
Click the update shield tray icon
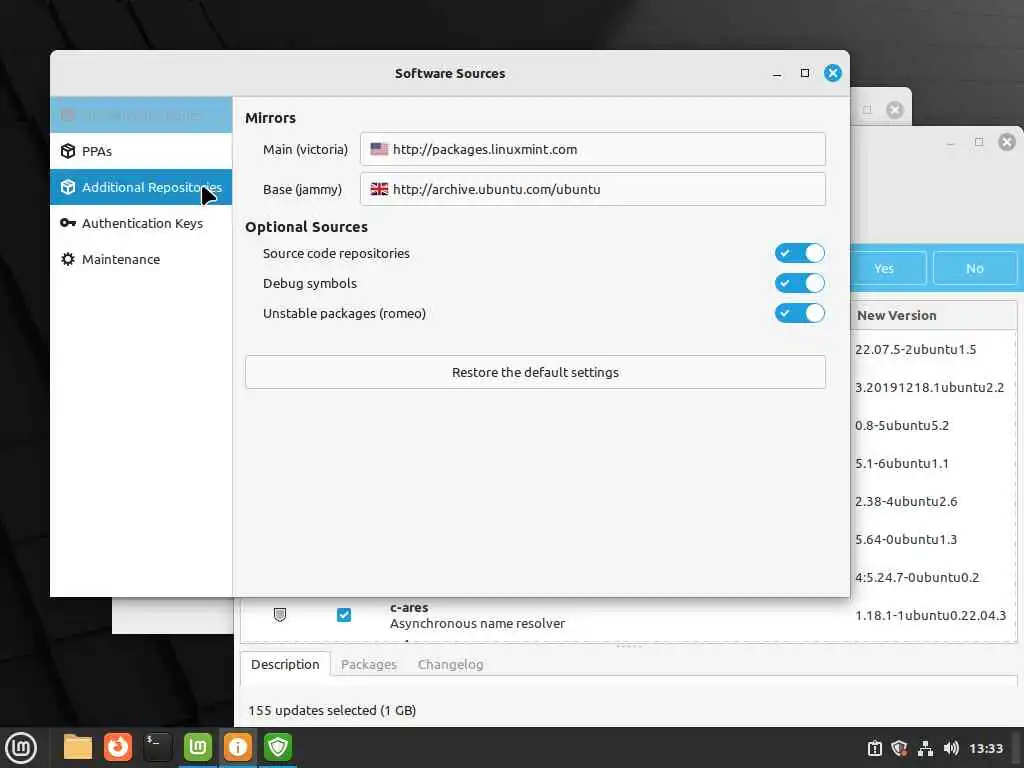(x=900, y=748)
